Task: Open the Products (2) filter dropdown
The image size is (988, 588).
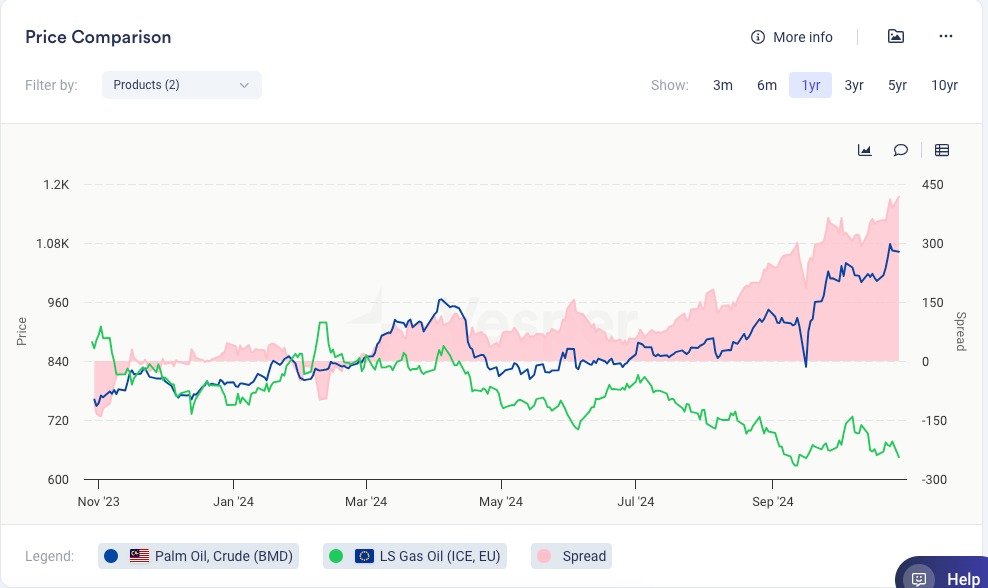Action: click(181, 85)
